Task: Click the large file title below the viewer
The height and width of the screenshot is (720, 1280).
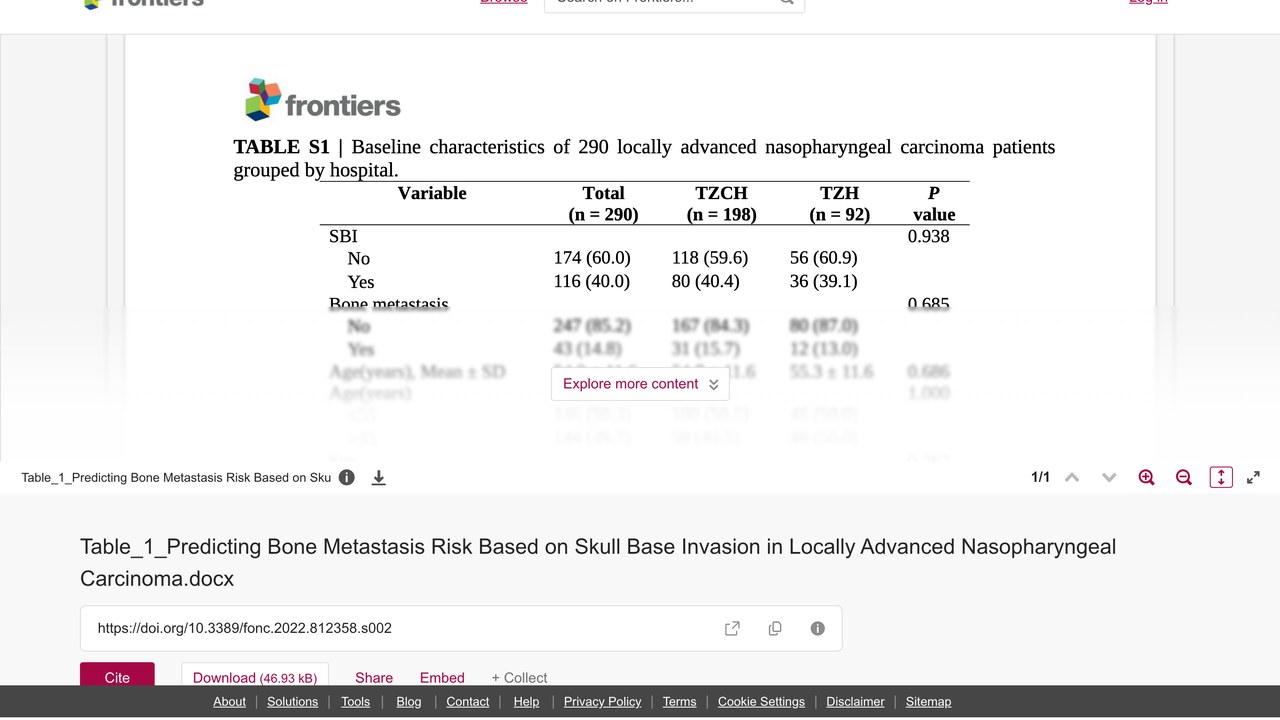Action: (598, 563)
